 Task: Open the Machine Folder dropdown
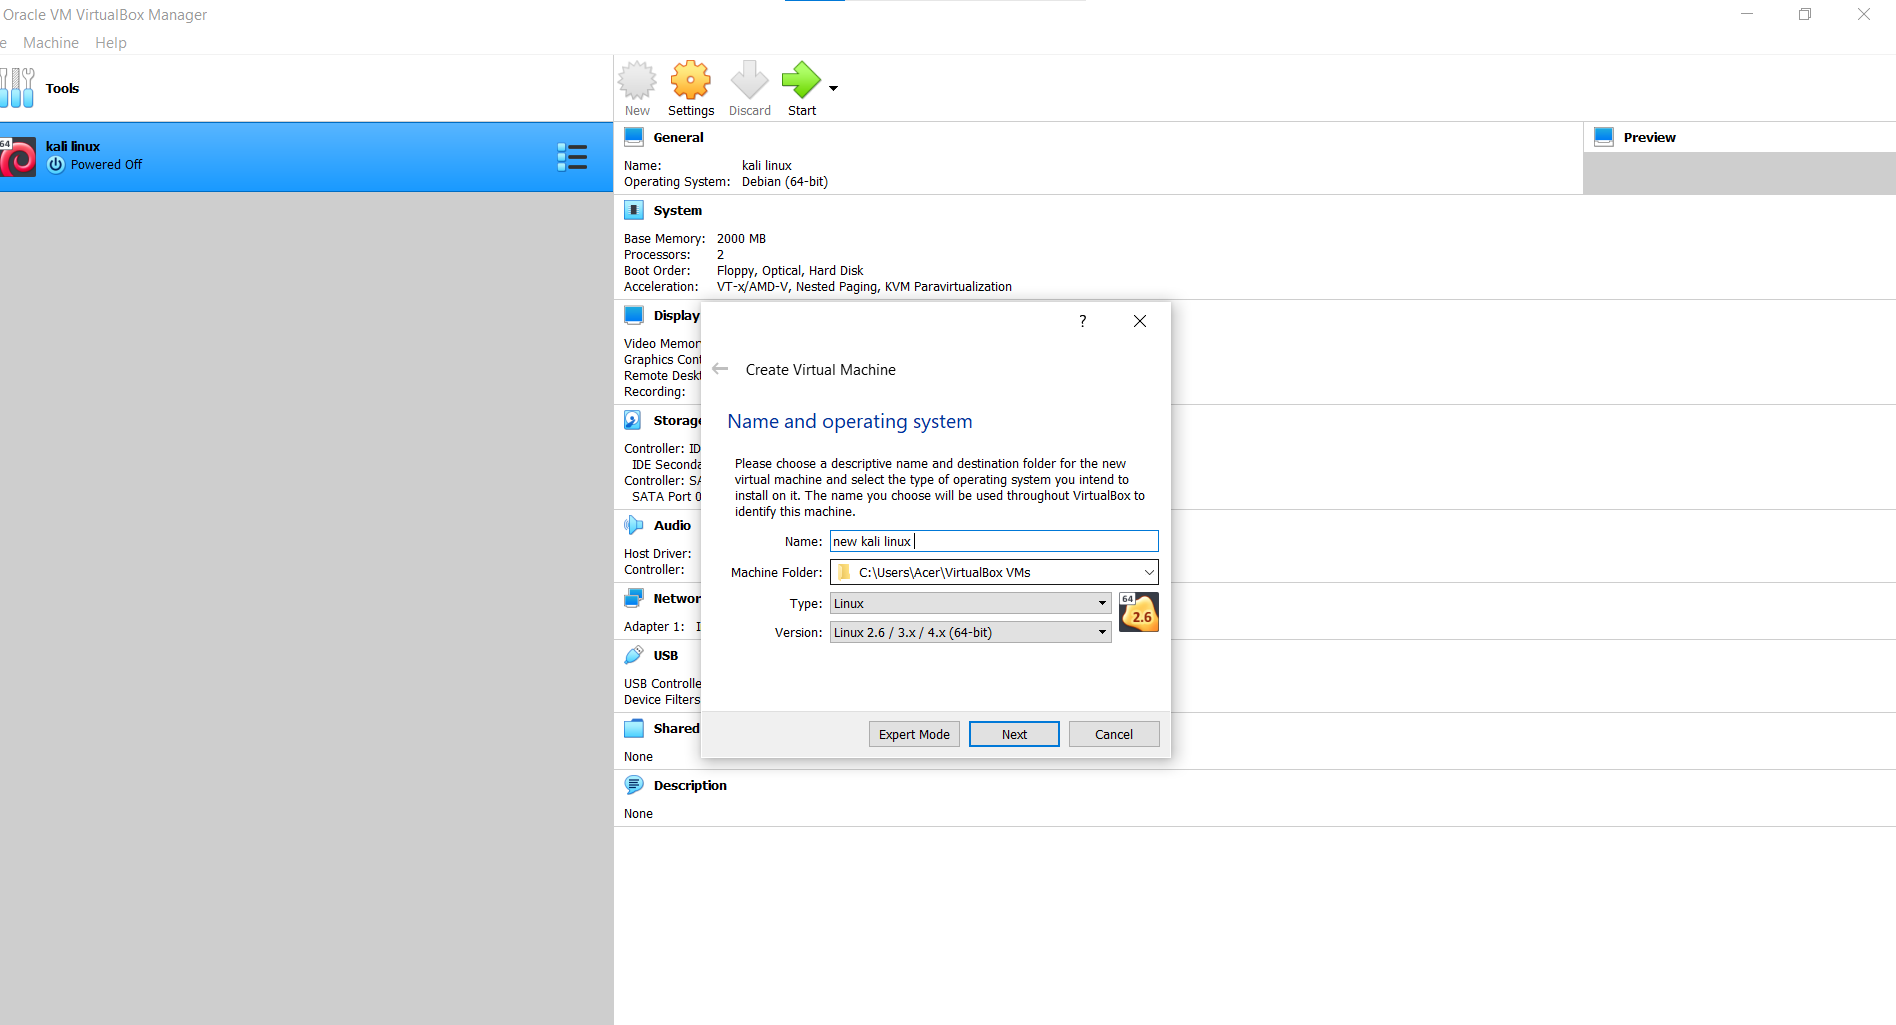[x=1149, y=572]
